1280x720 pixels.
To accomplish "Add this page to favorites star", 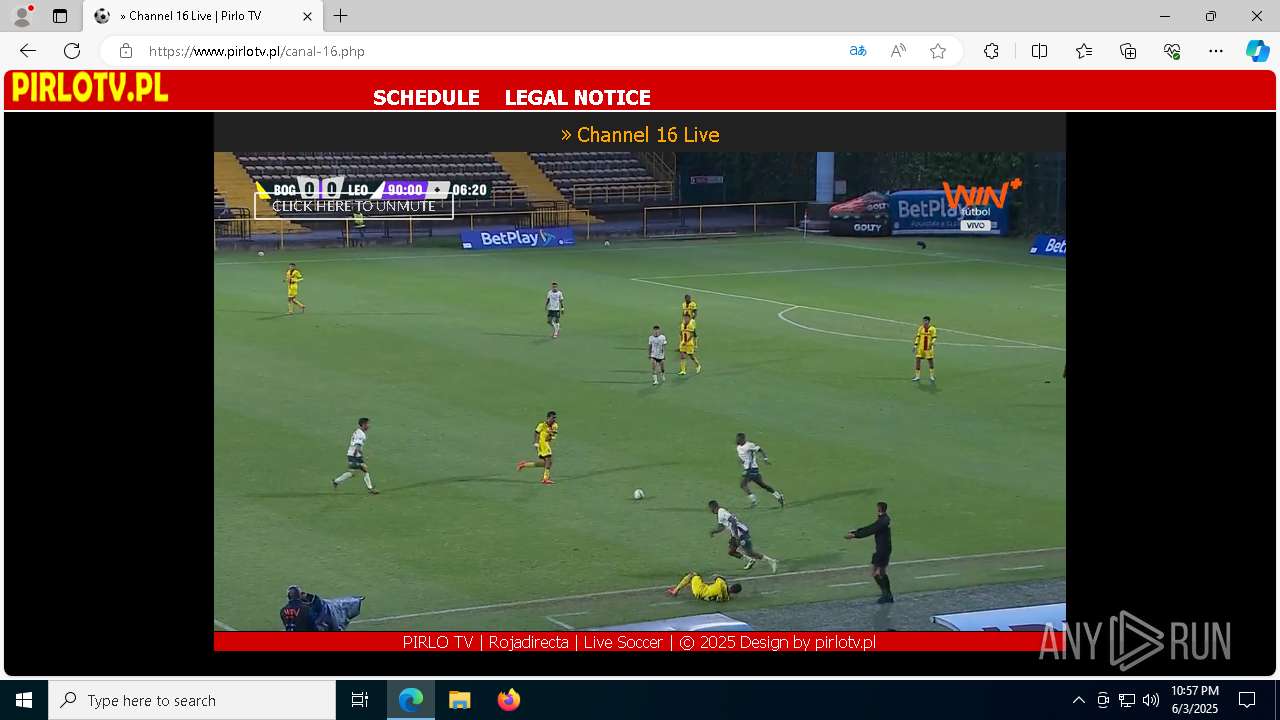I will click(x=938, y=51).
